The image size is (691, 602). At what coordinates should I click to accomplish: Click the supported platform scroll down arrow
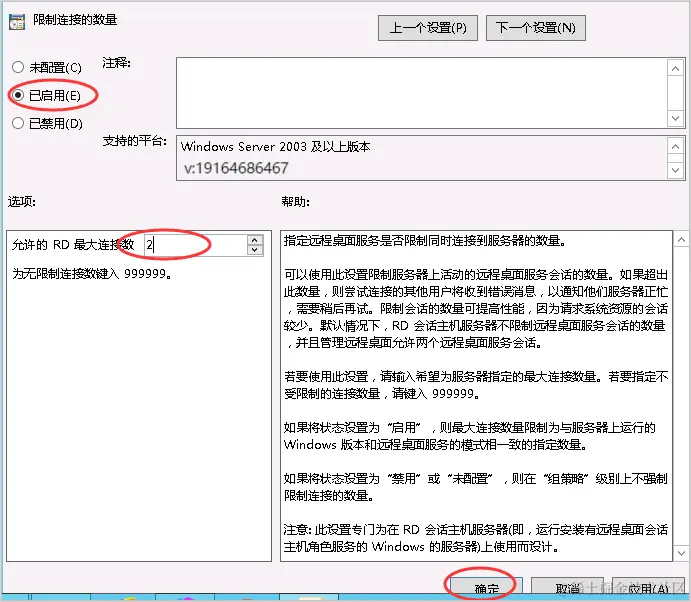click(x=675, y=170)
